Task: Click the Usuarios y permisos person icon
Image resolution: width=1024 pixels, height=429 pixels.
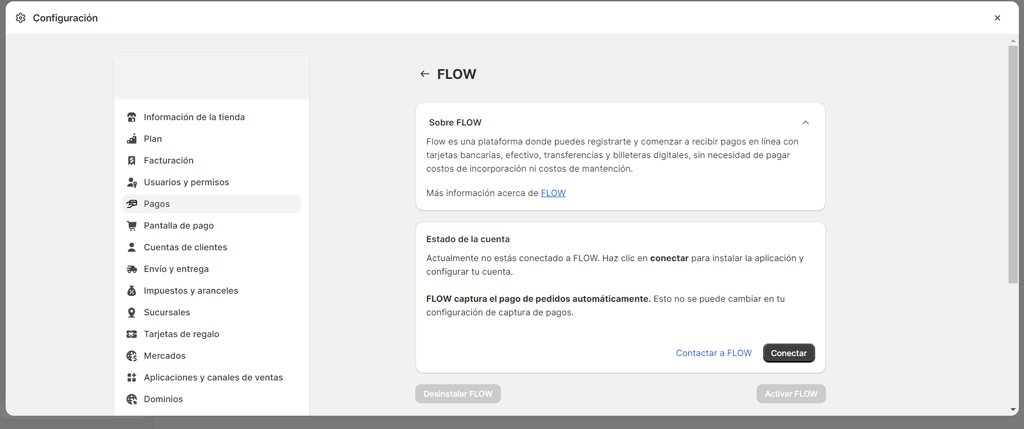Action: [131, 182]
